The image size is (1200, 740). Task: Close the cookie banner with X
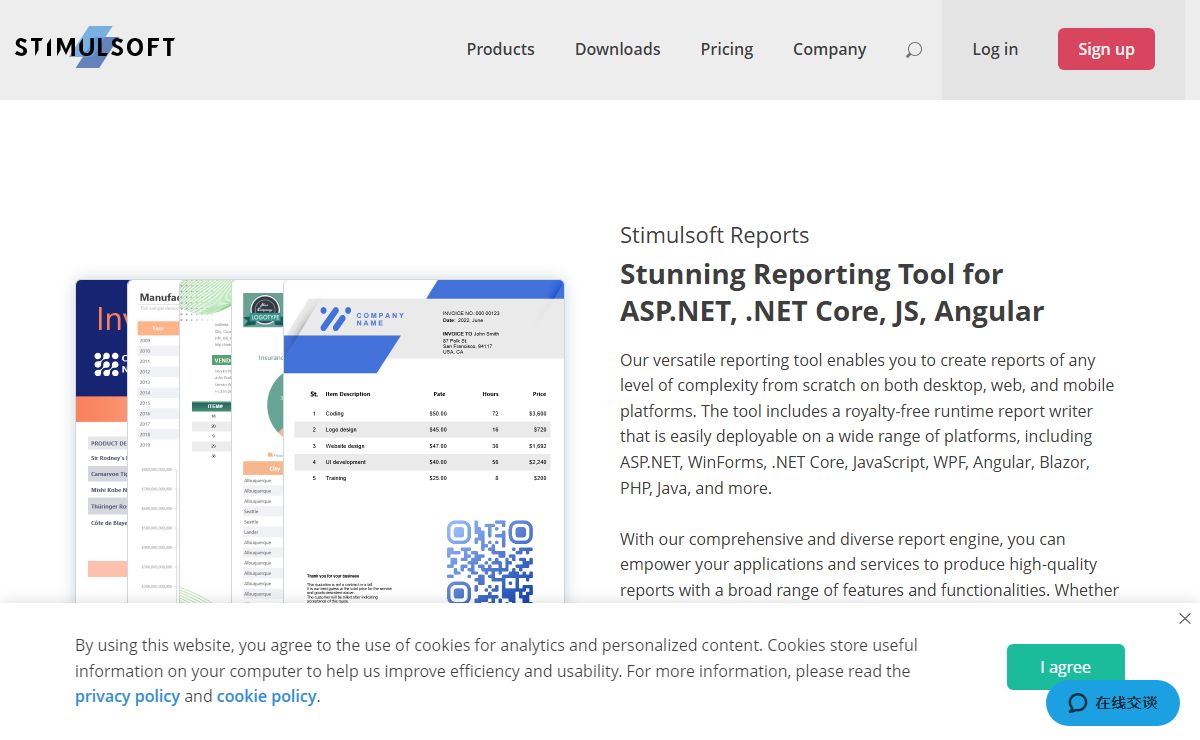point(1185,619)
